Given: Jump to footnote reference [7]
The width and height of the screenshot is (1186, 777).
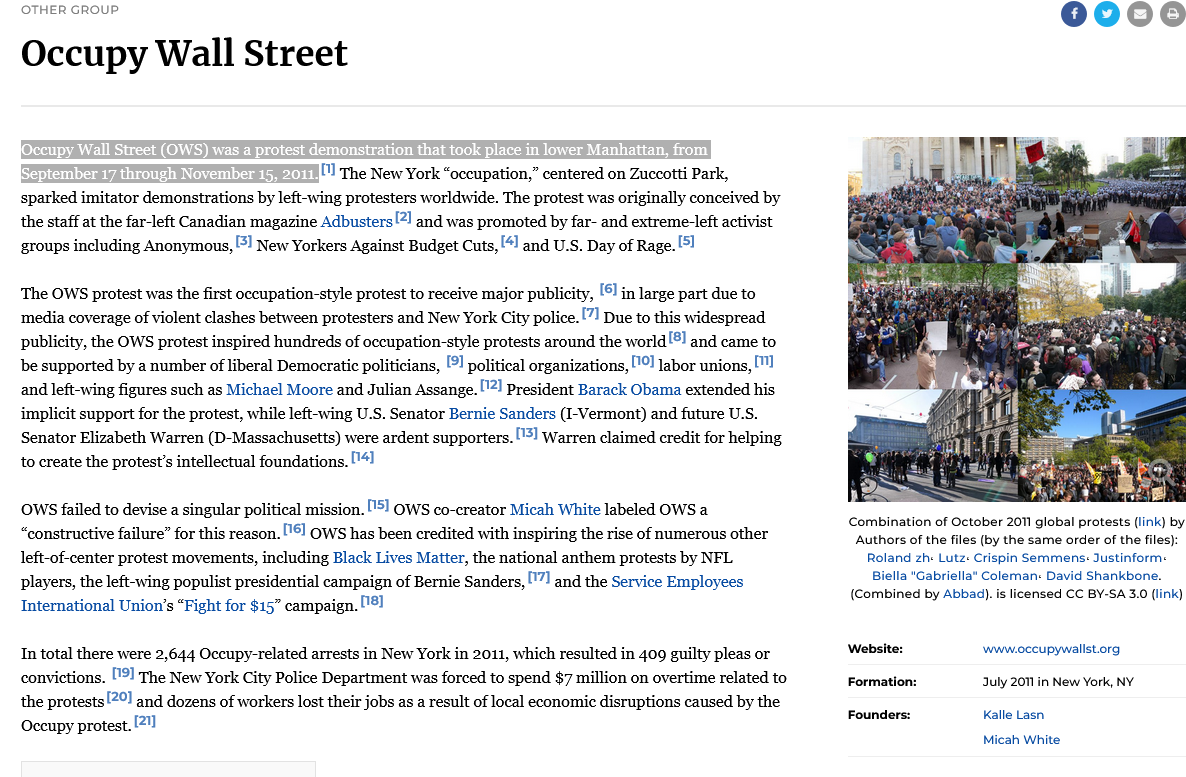Looking at the screenshot, I should pyautogui.click(x=590, y=313).
